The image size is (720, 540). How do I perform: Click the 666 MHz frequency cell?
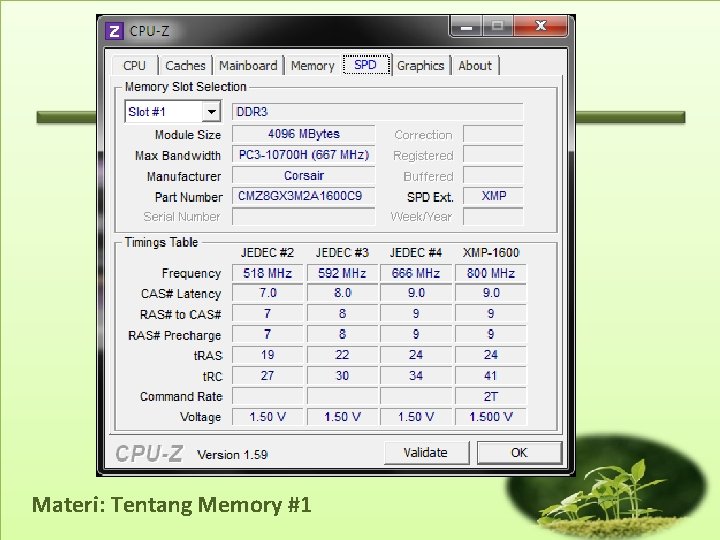[x=416, y=273]
